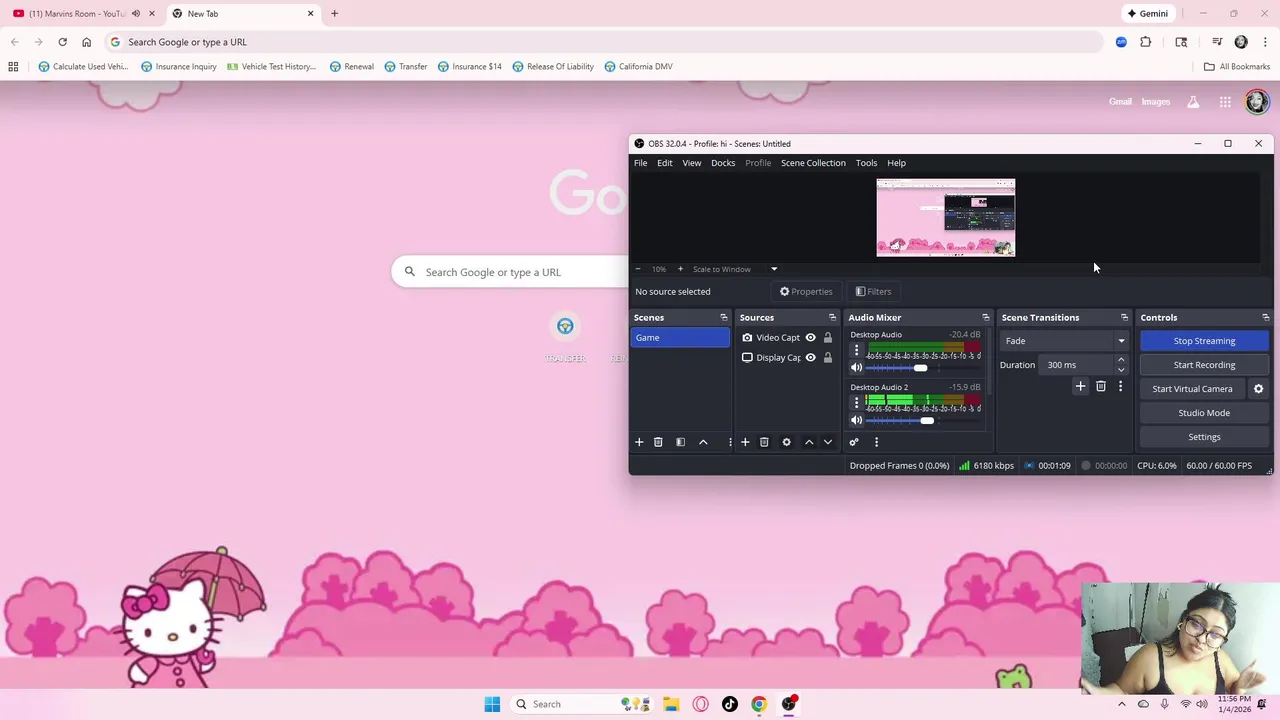Viewport: 1280px width, 720px height.
Task: Open advanced audio properties gears icon
Action: coord(854,442)
